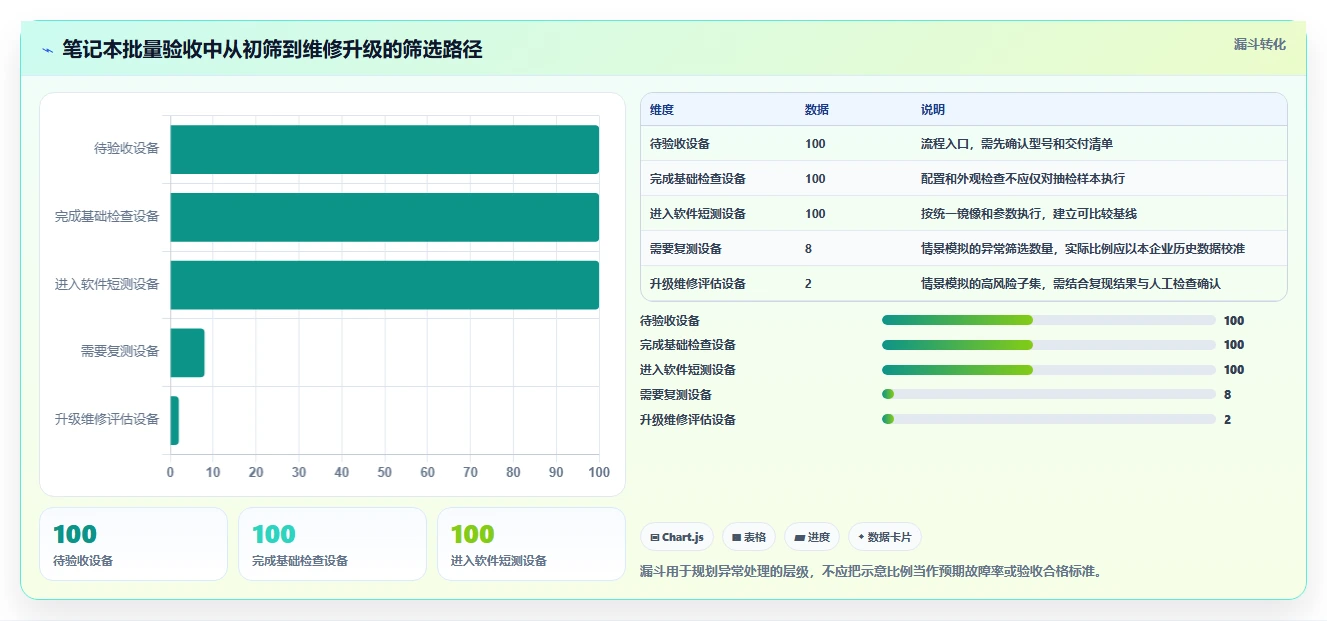Click the table cell 升级维修评估设备 in the 维度 column

pyautogui.click(x=698, y=284)
